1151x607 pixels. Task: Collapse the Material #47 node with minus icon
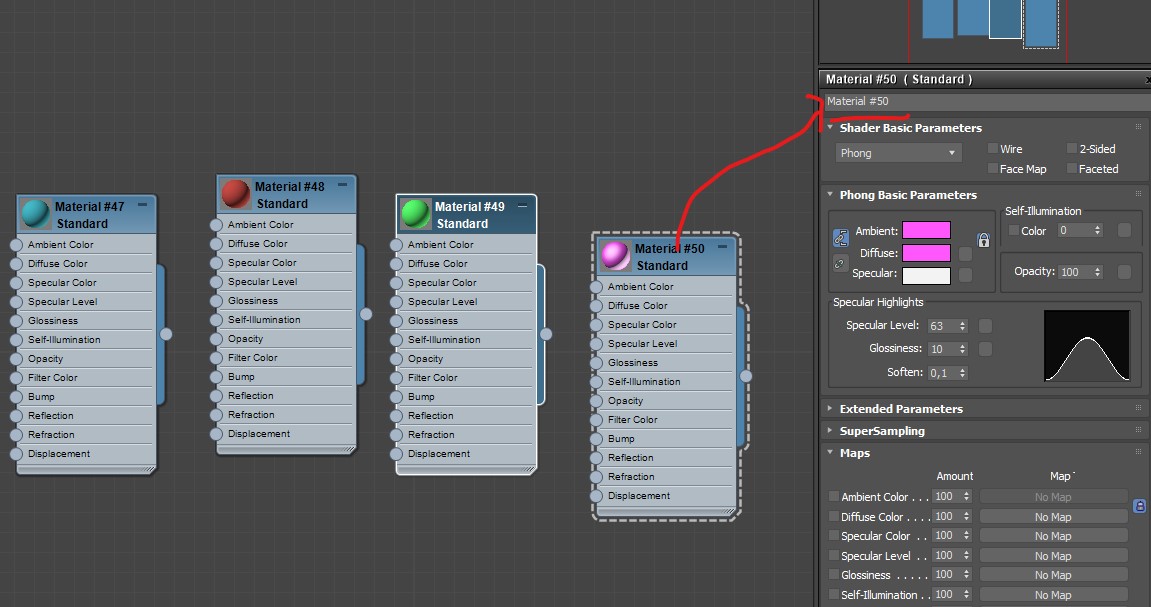point(142,205)
